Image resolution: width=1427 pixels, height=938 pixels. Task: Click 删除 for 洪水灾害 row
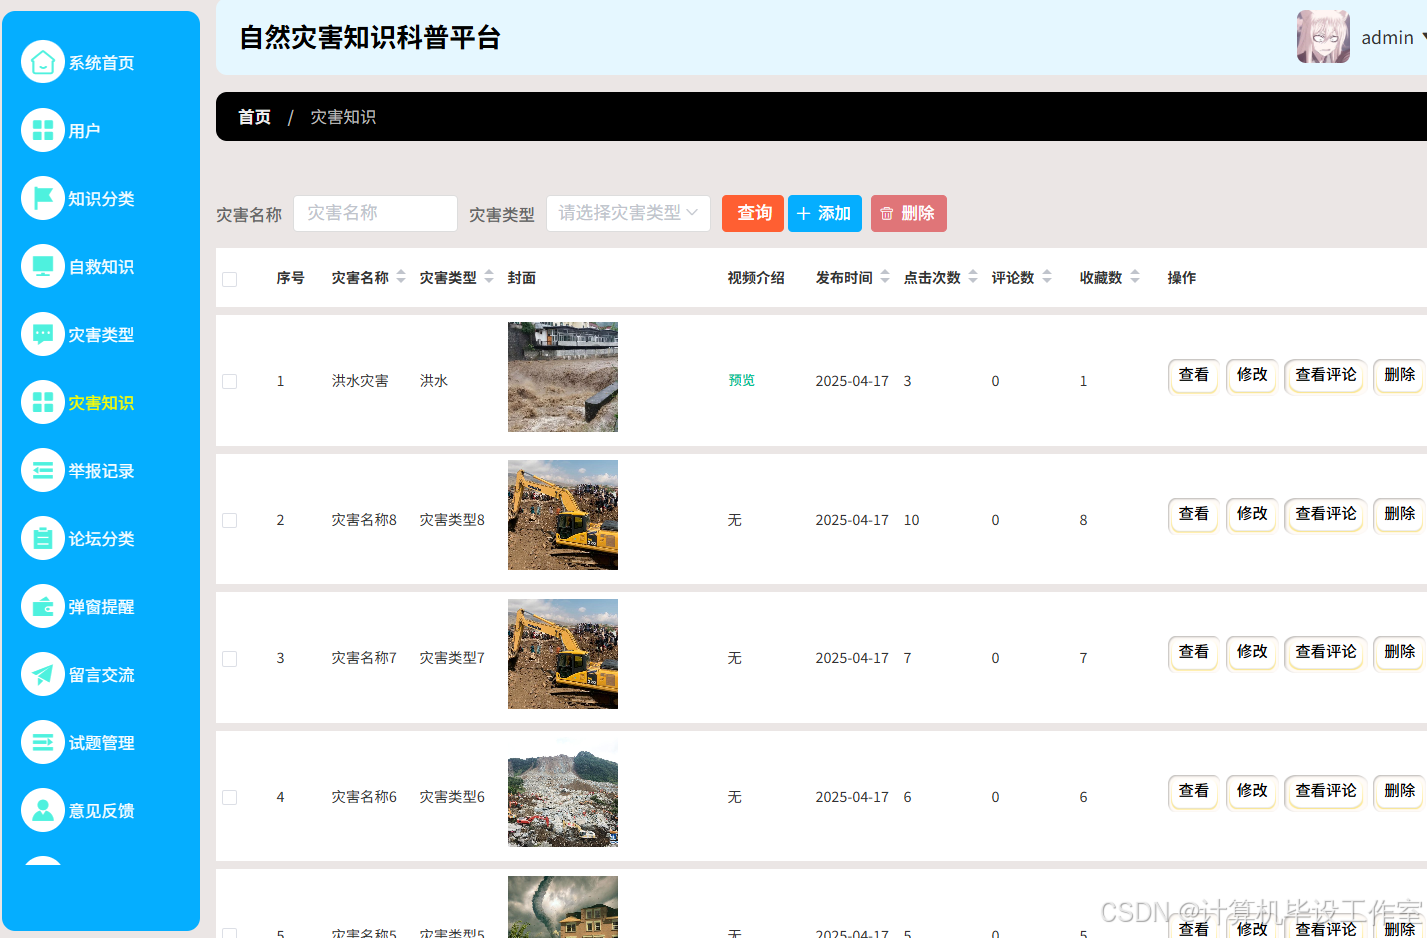[1399, 375]
